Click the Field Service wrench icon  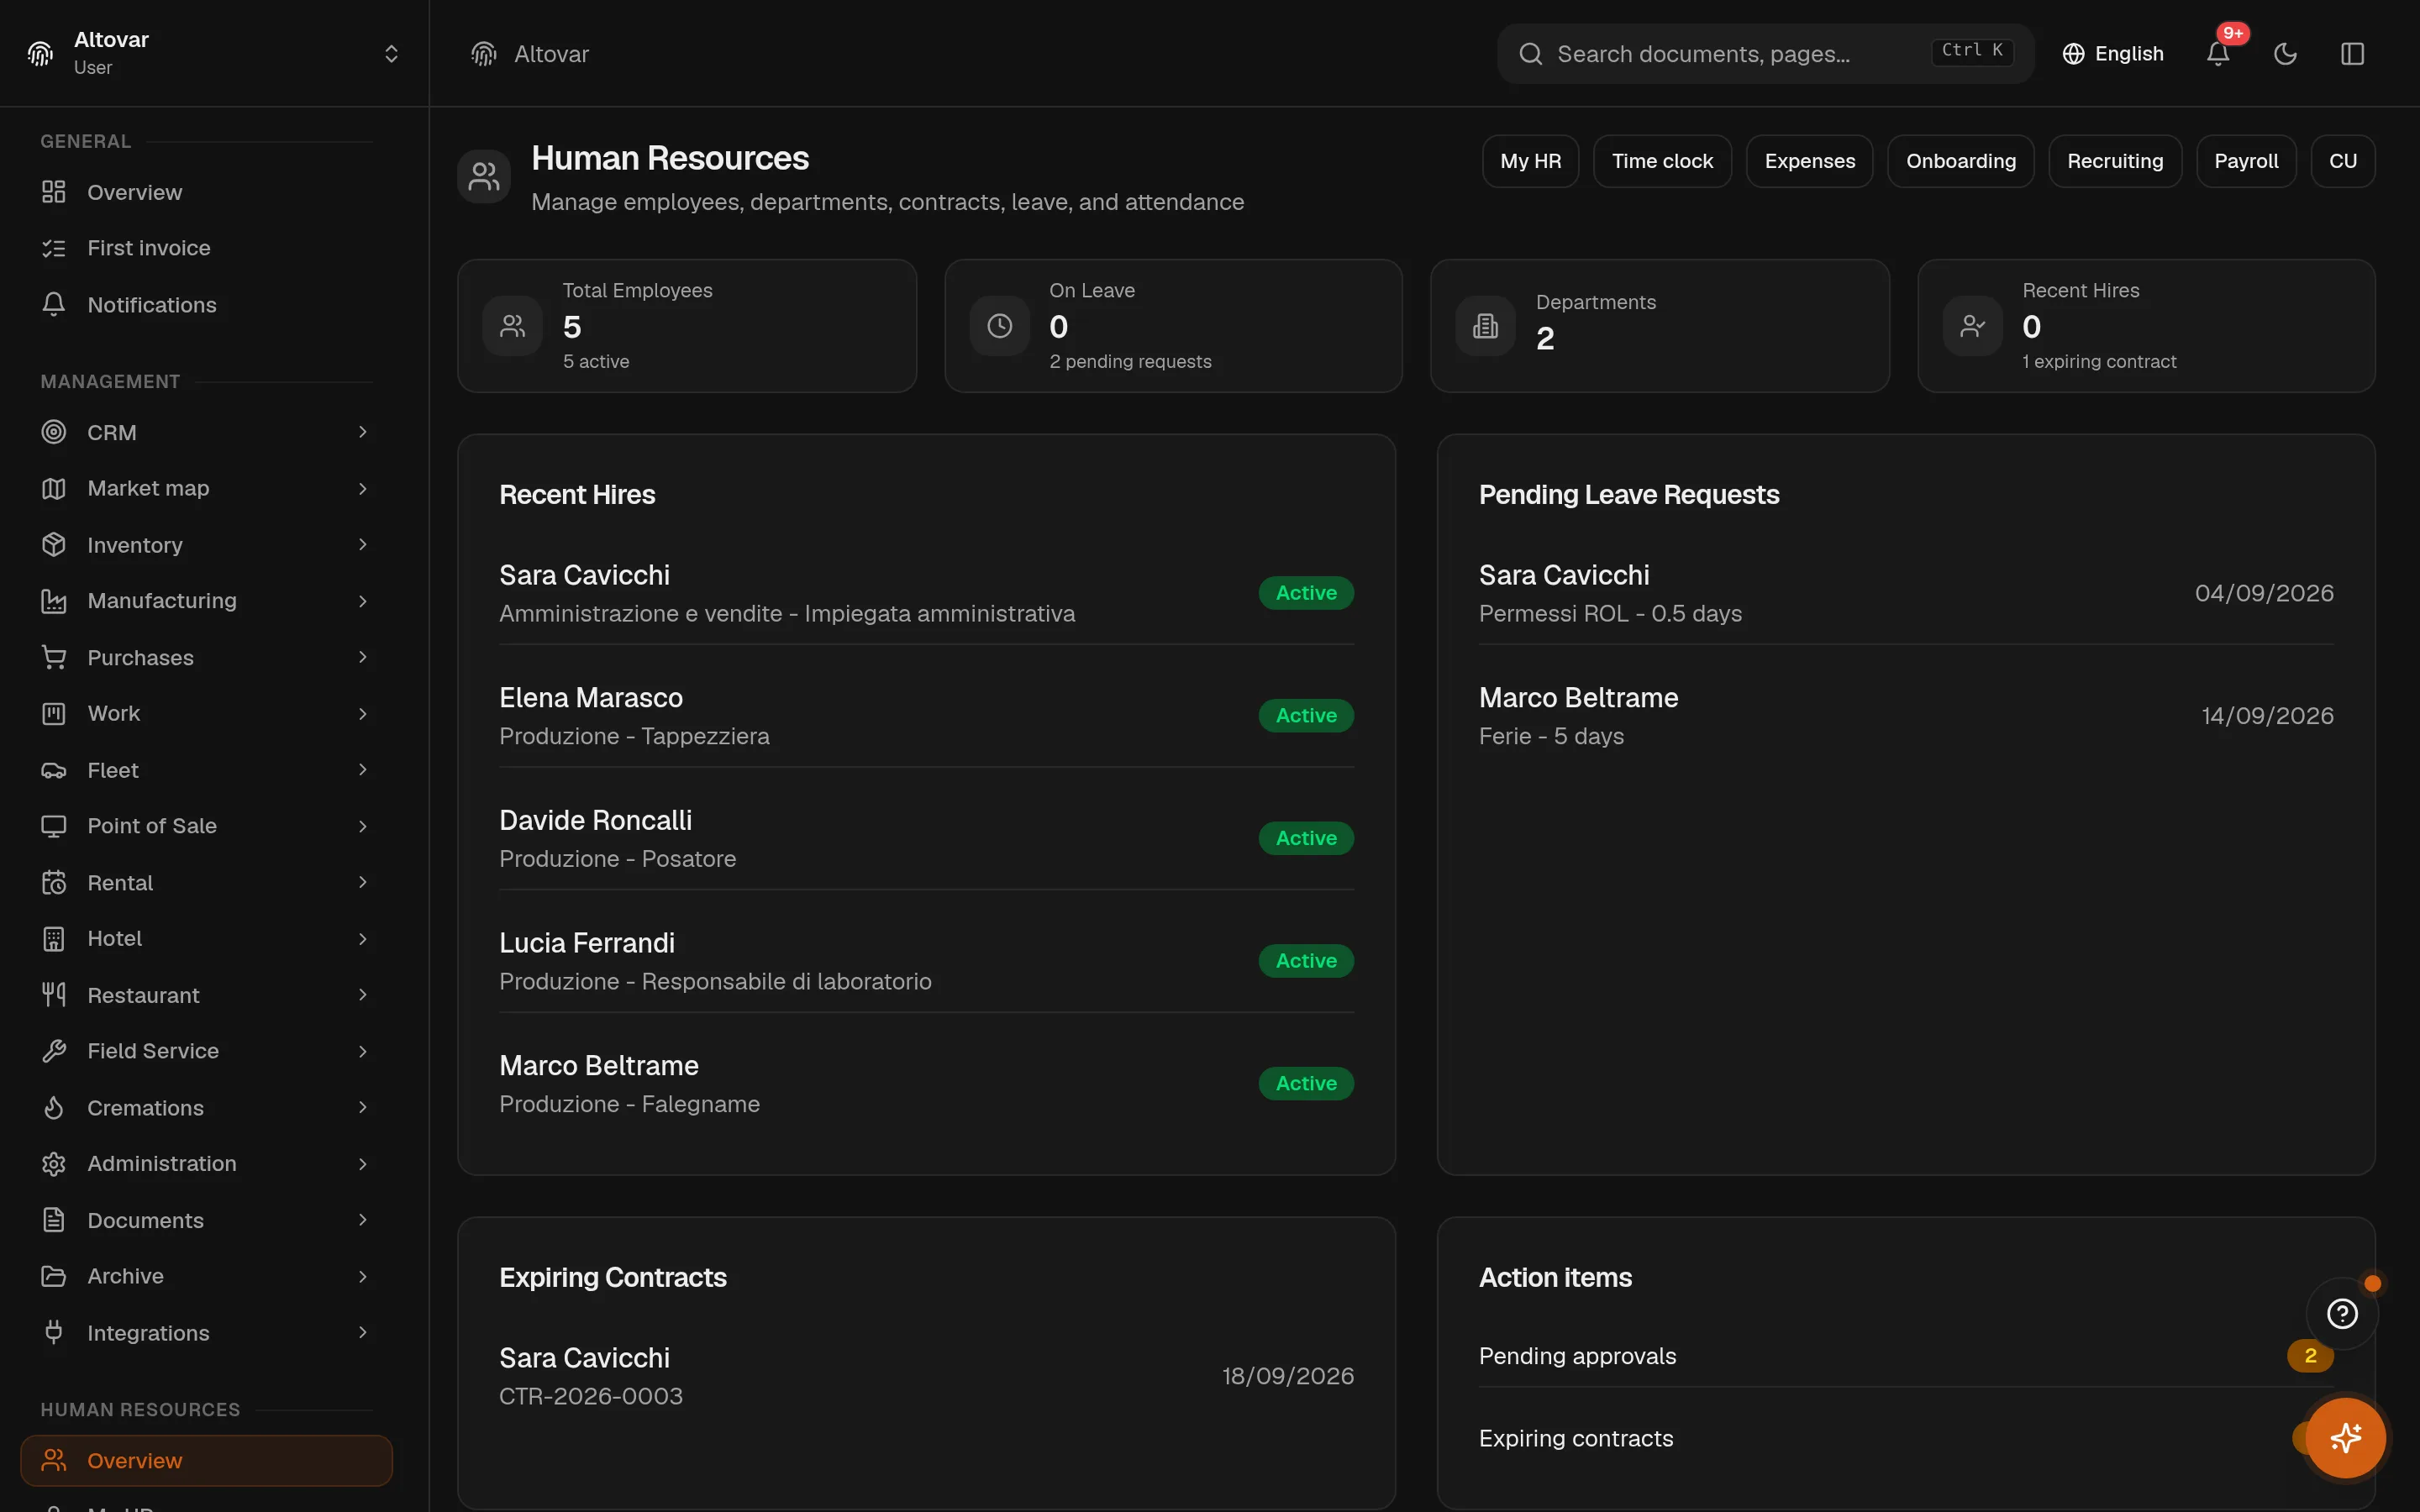[x=54, y=1051]
